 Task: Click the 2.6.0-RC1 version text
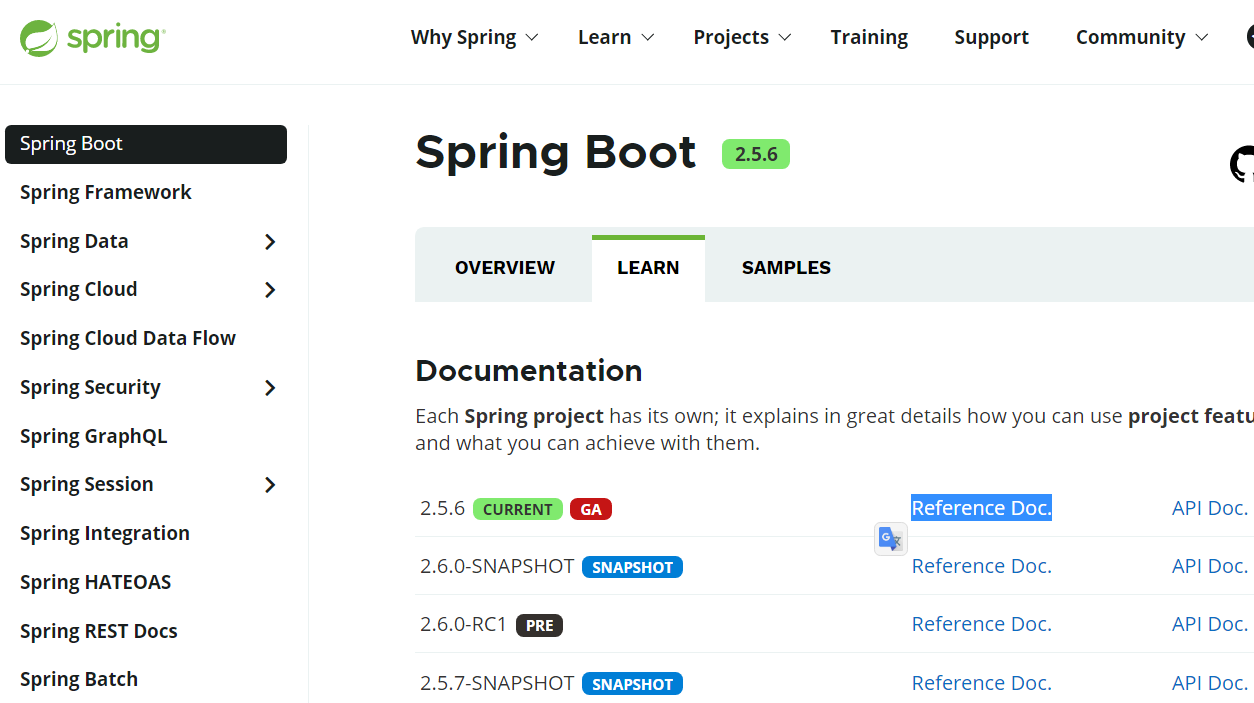[x=463, y=624]
